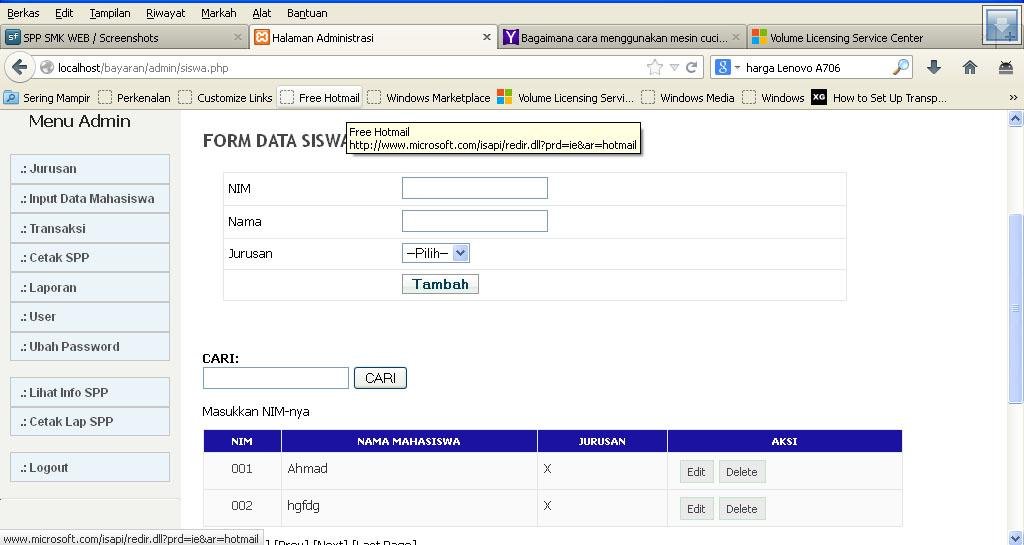Click Delete for student Ahmad
This screenshot has width=1024, height=545.
742,471
